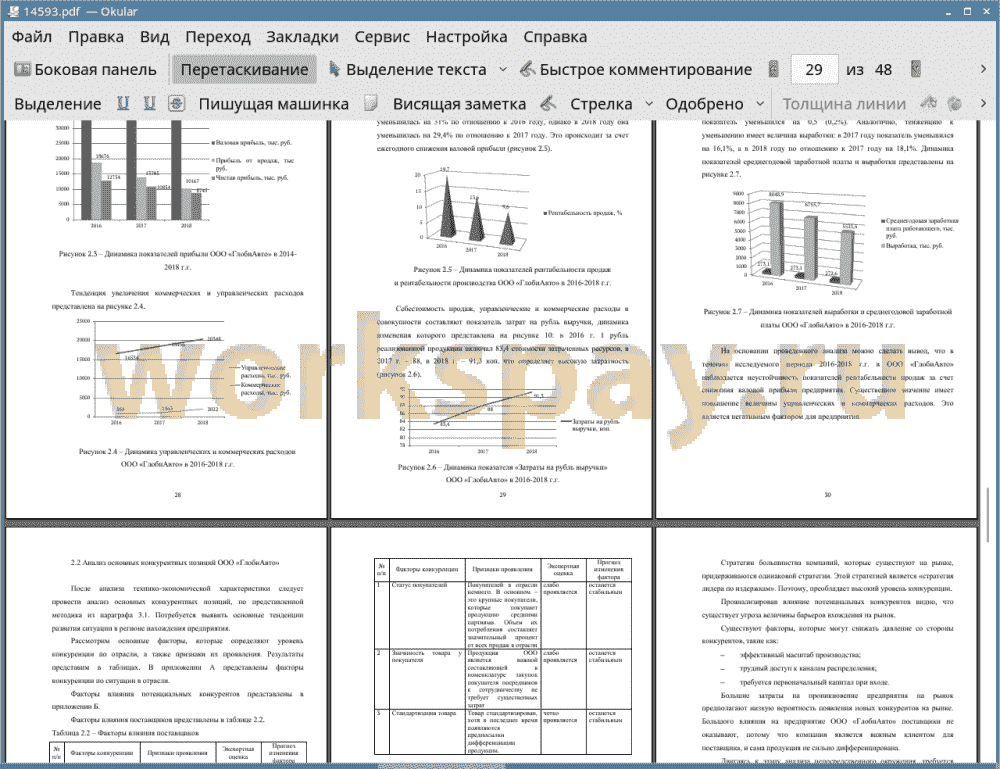Click the Таблица 2.2 – Факторы влияния поставщиков caption
Image resolution: width=1000 pixels, height=769 pixels.
[x=125, y=733]
